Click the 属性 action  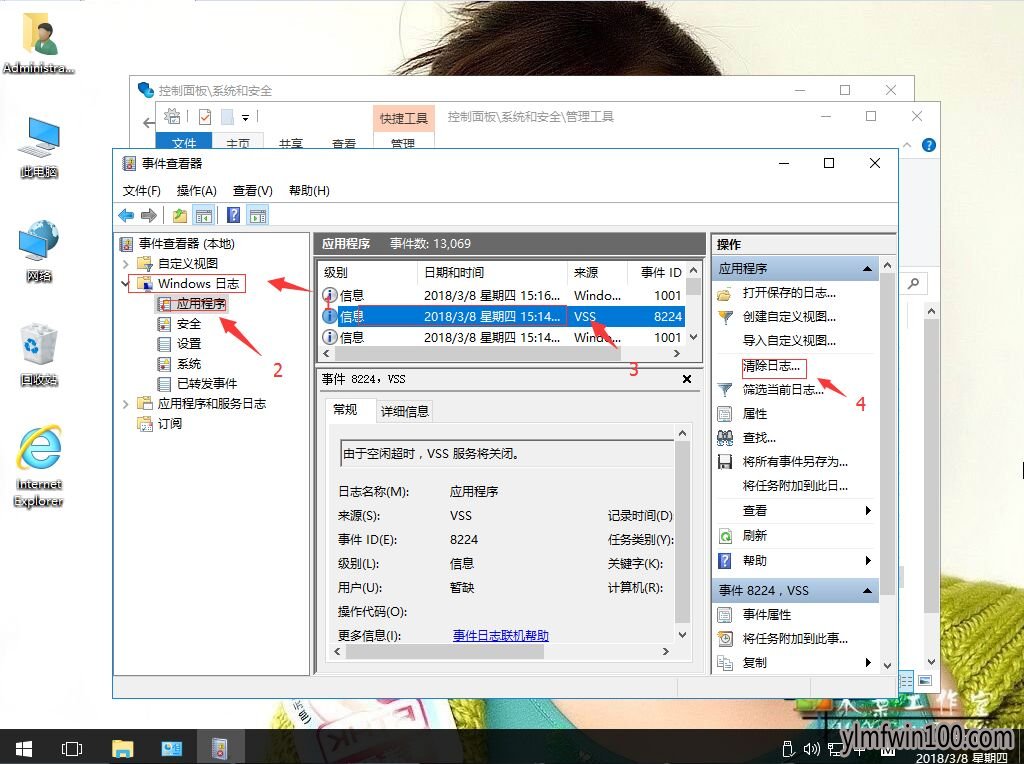[755, 414]
